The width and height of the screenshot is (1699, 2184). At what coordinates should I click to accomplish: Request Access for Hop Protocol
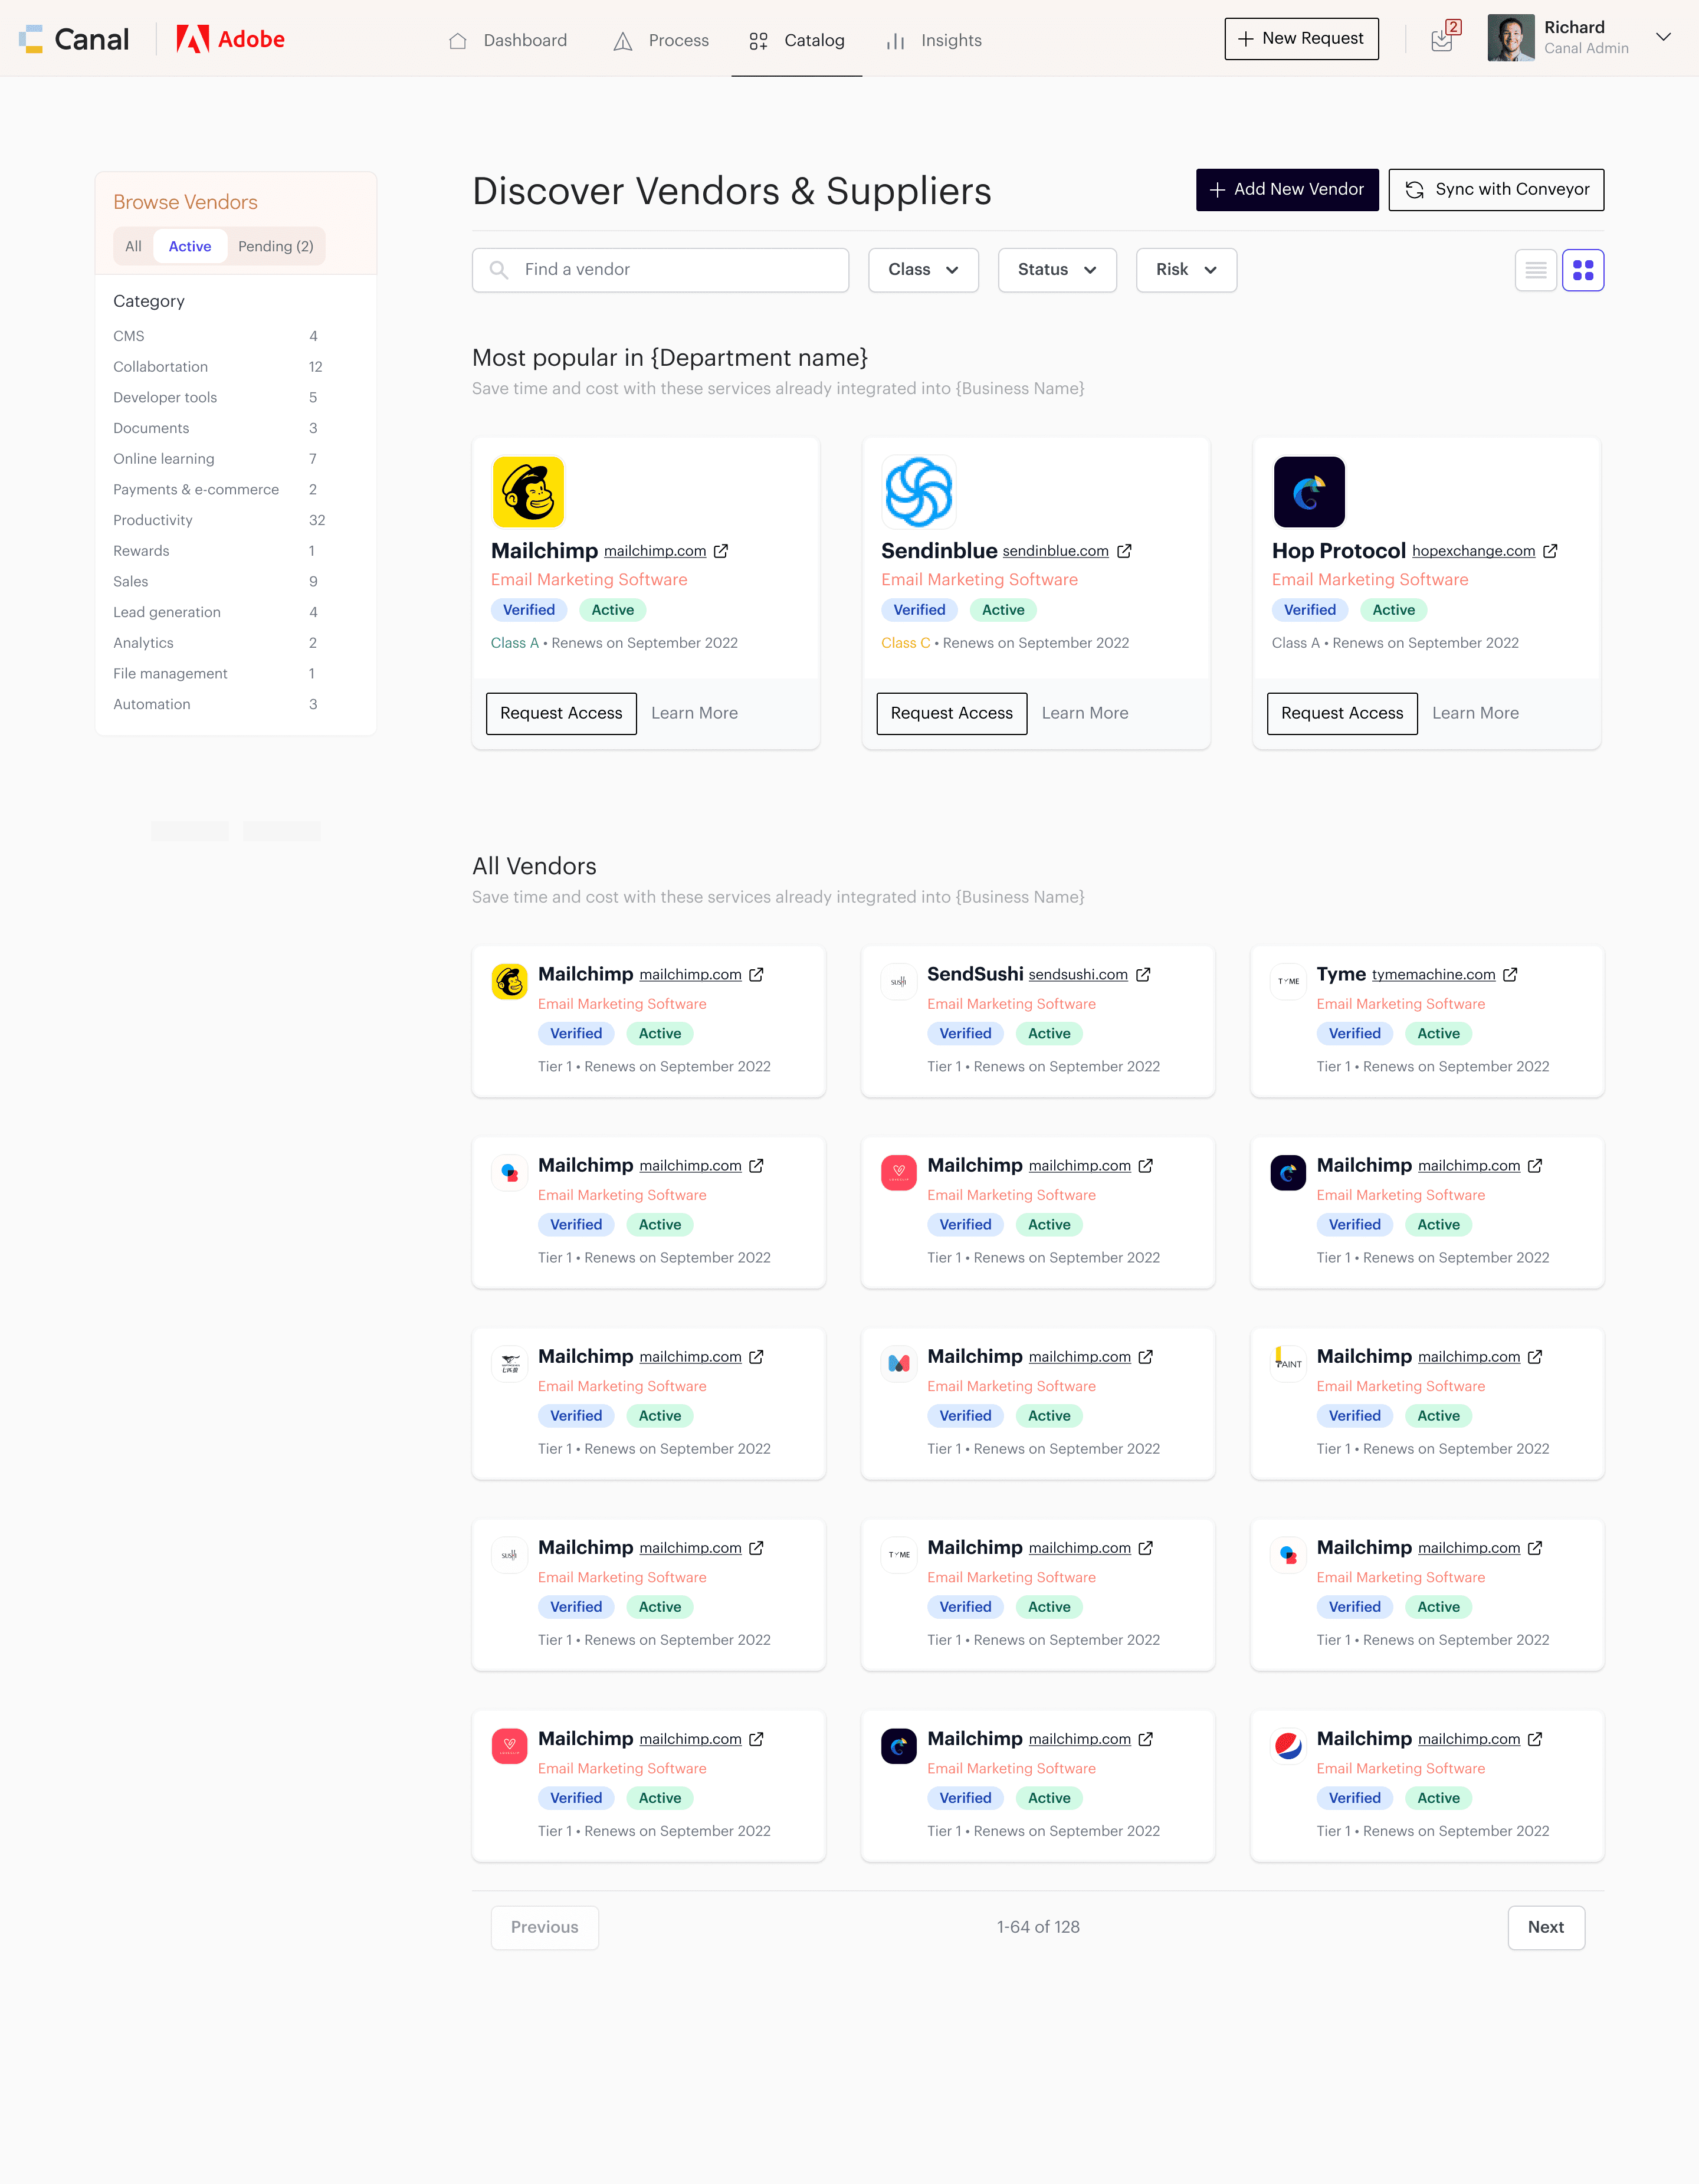(1342, 713)
